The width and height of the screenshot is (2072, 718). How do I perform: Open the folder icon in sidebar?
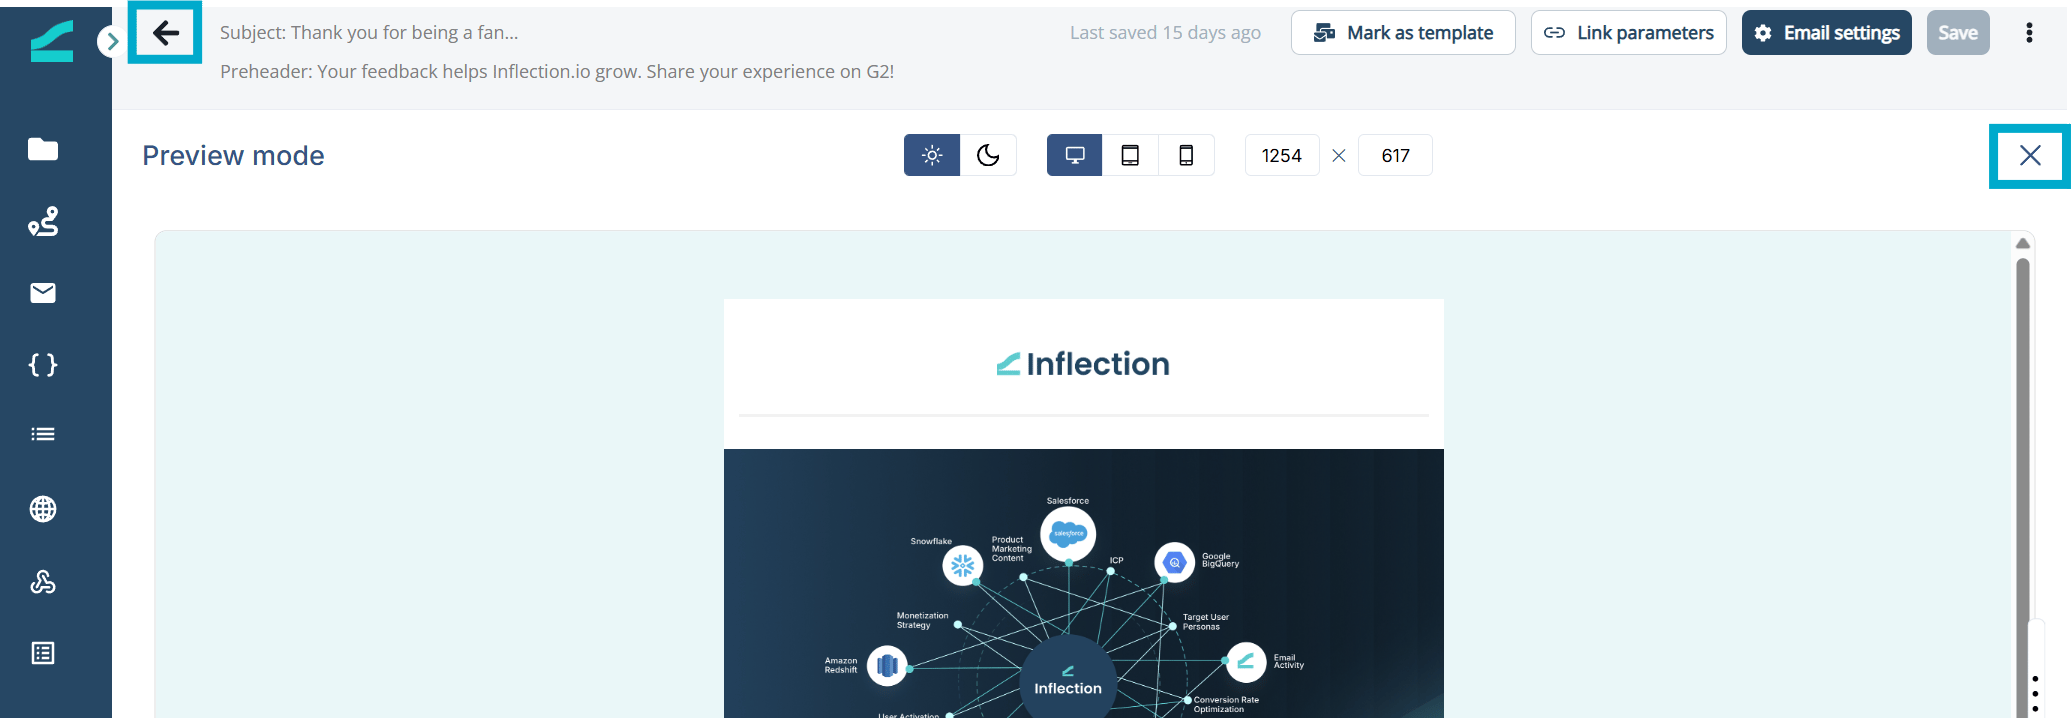coord(43,149)
